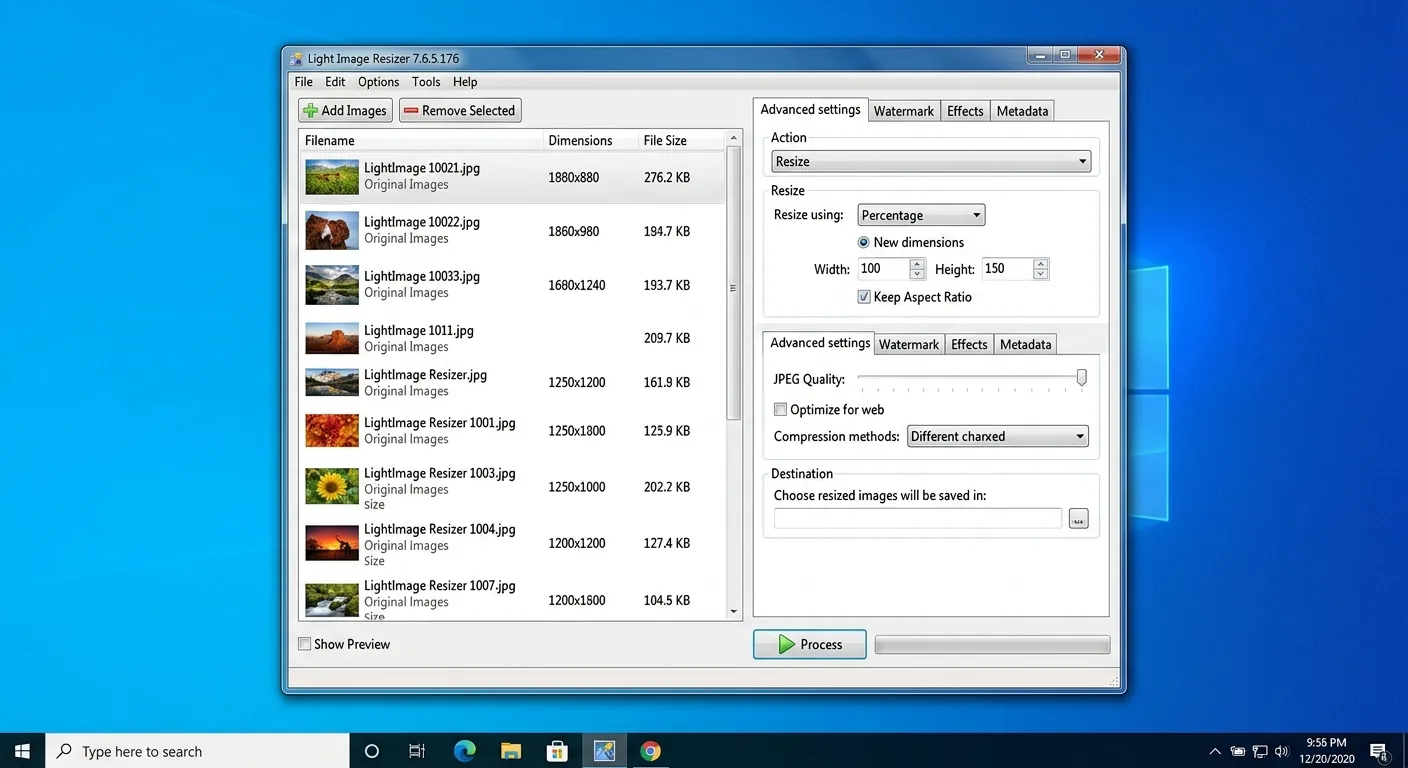1408x768 pixels.
Task: Open Watermark tab above JPEG Quality
Action: point(909,344)
